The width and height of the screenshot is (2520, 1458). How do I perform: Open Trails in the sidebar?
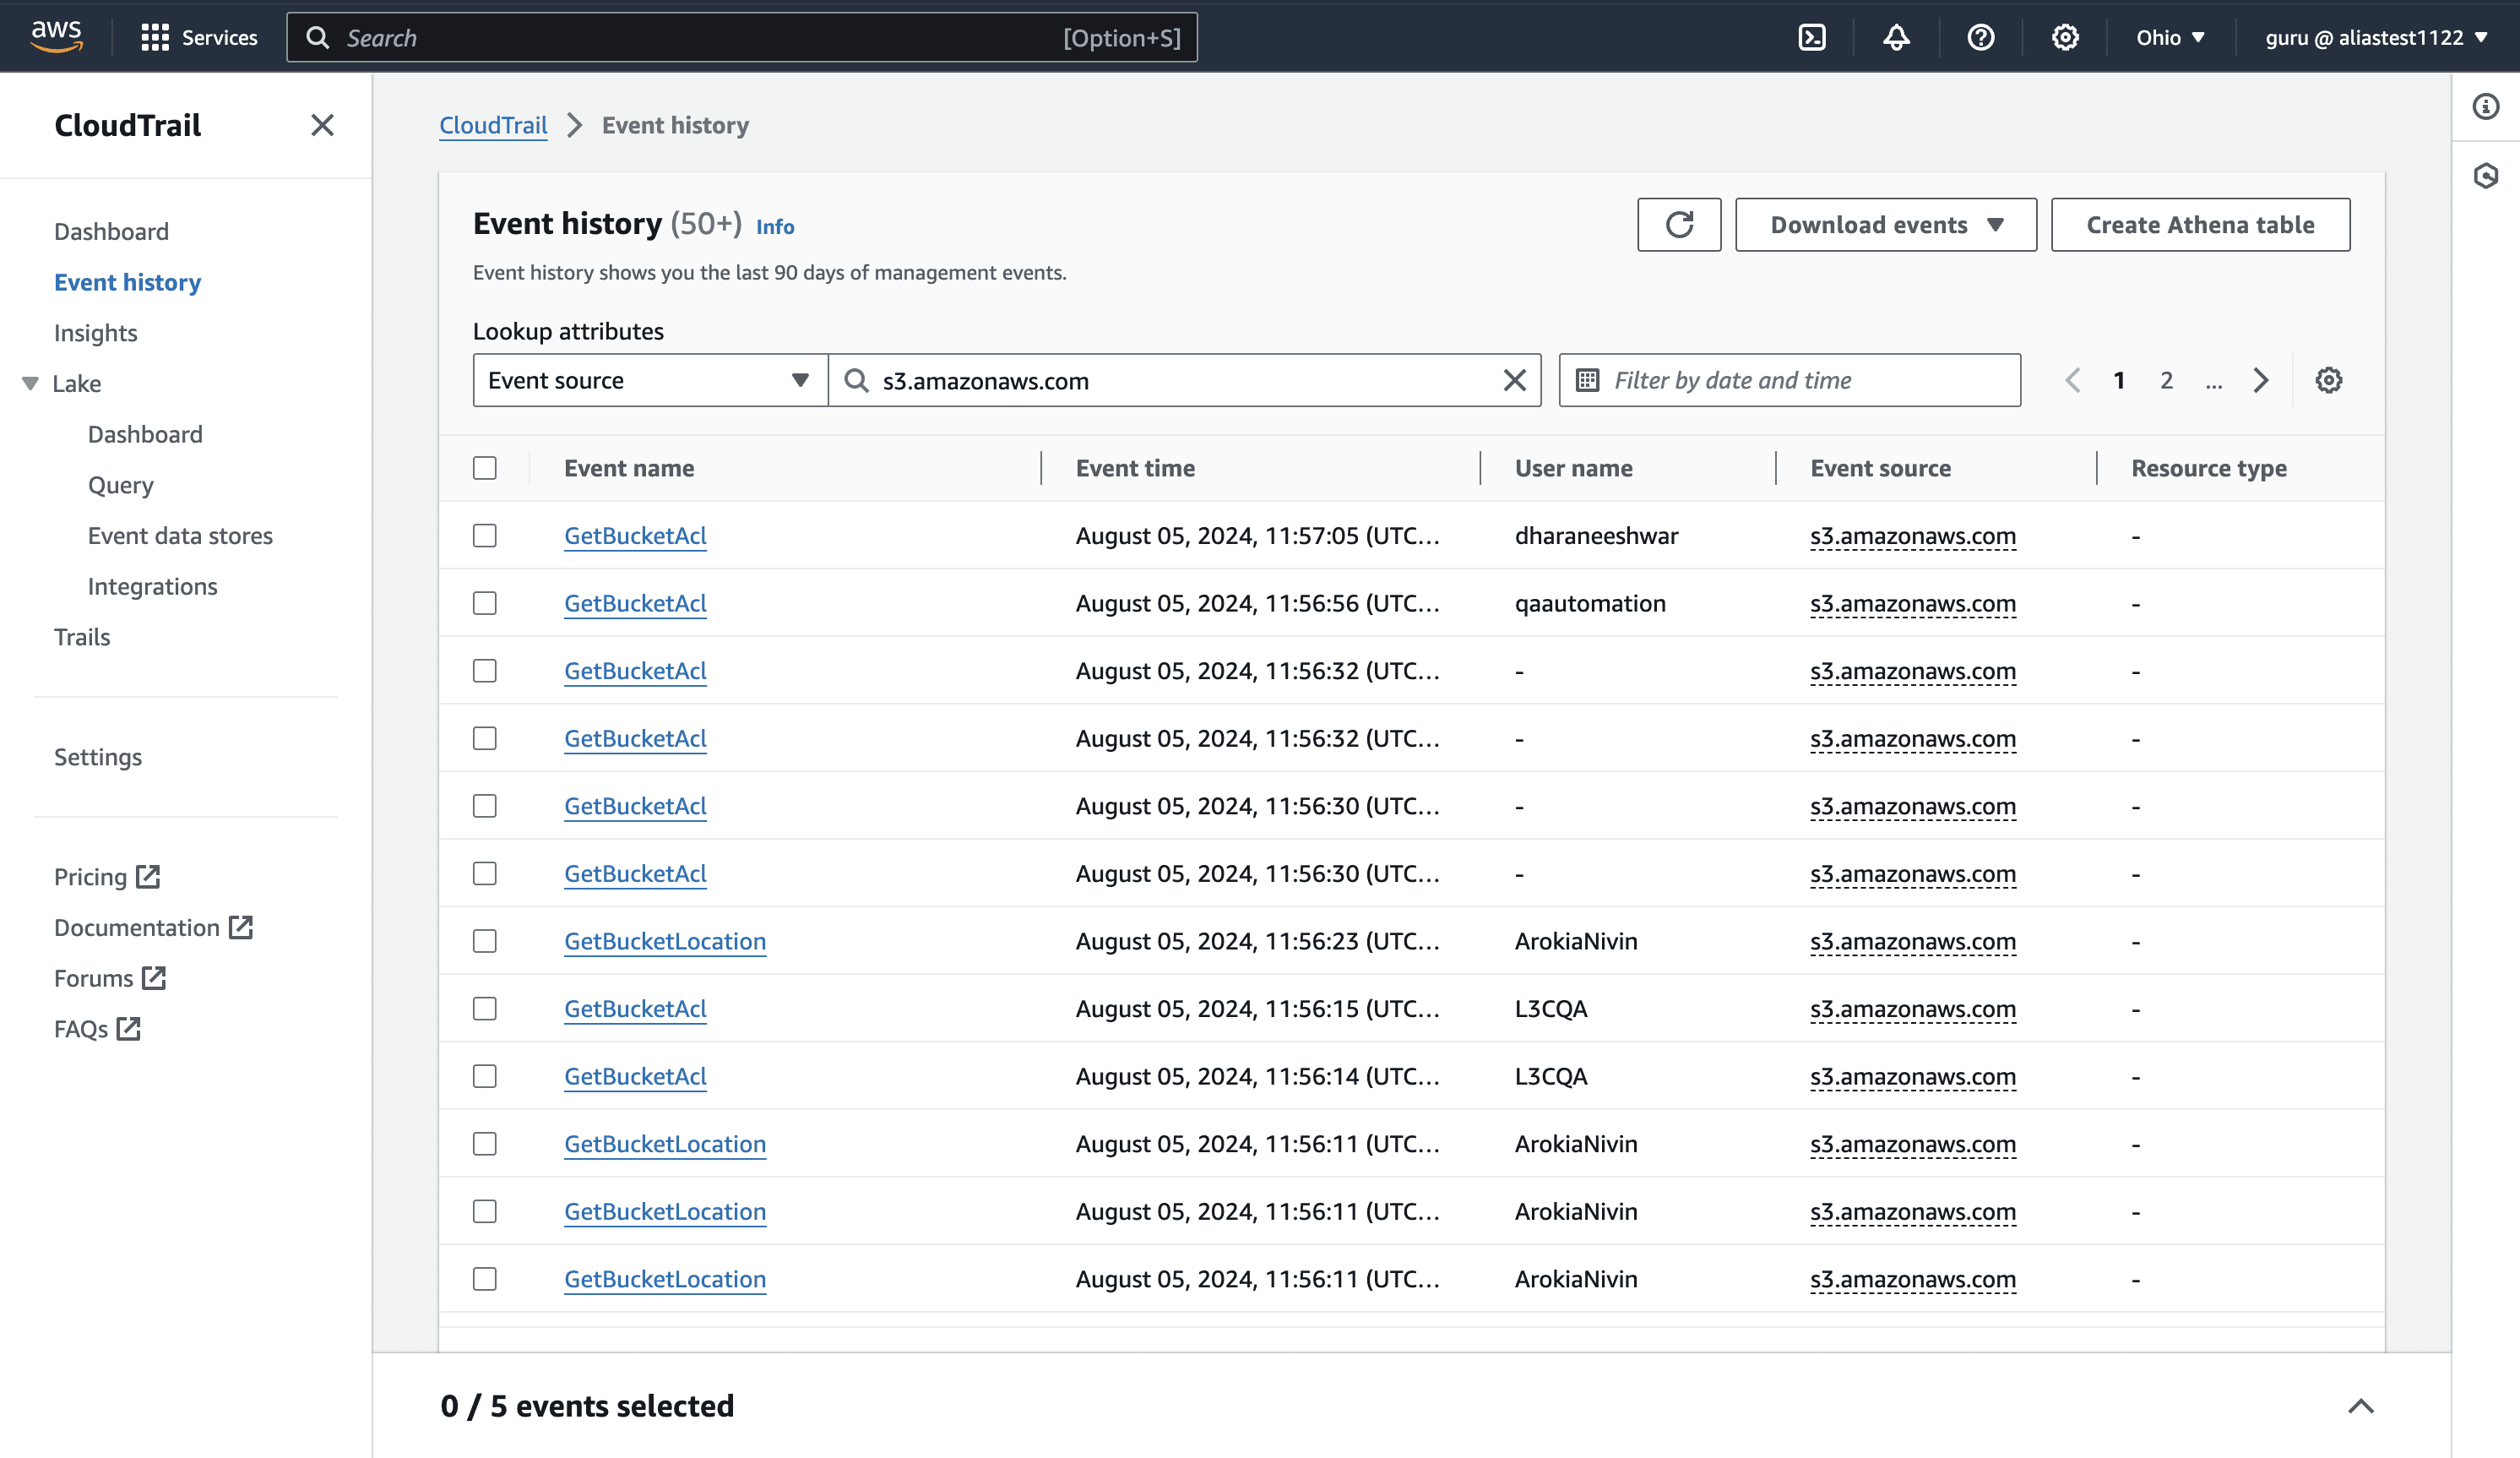coord(82,637)
